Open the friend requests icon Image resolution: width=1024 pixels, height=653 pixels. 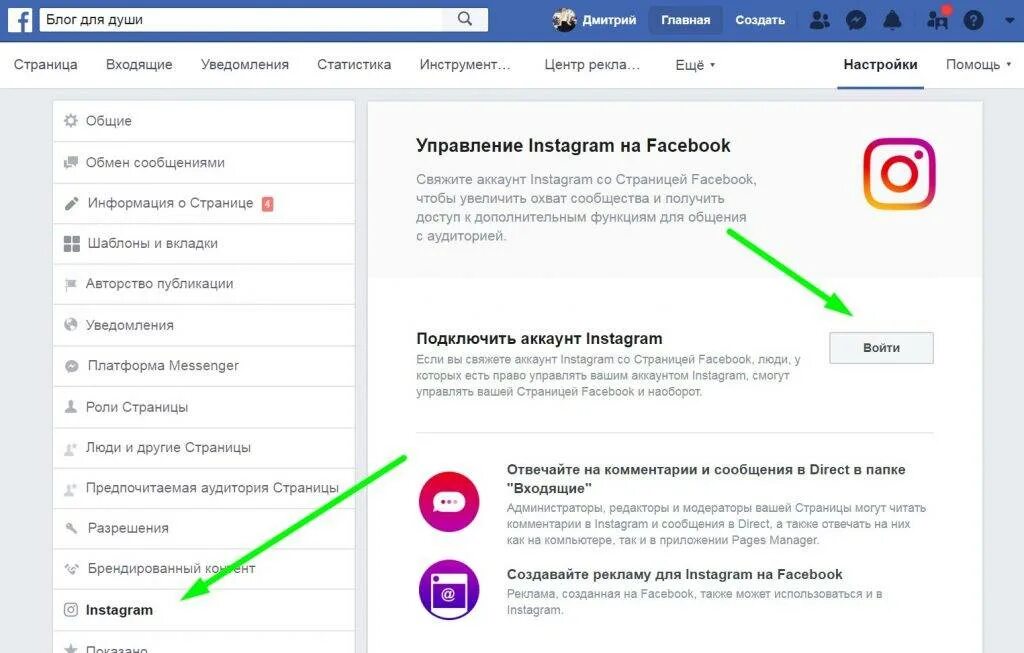(x=820, y=20)
